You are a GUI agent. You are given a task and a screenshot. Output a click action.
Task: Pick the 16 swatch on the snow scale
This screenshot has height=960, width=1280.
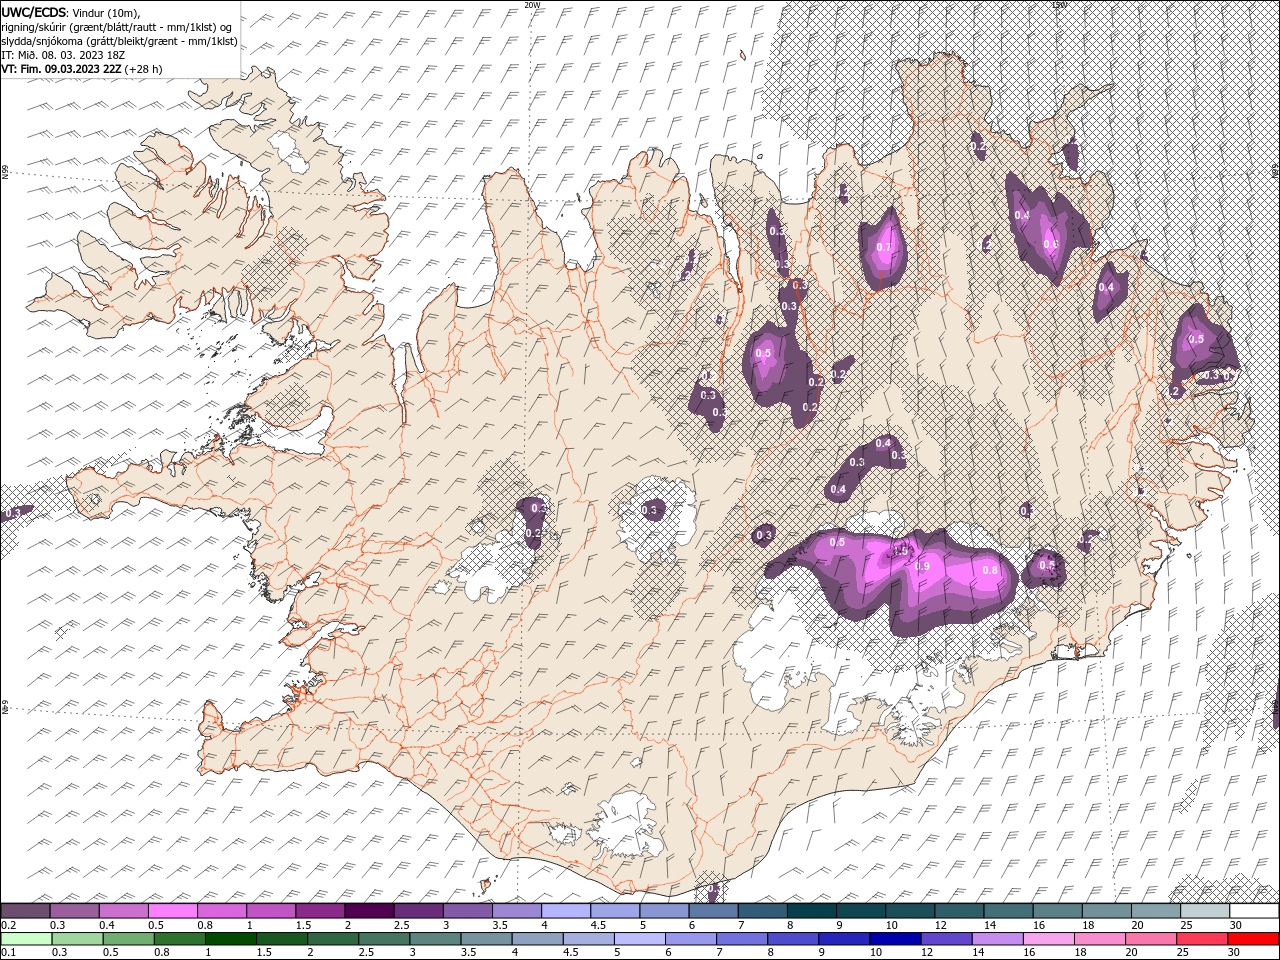(1056, 910)
